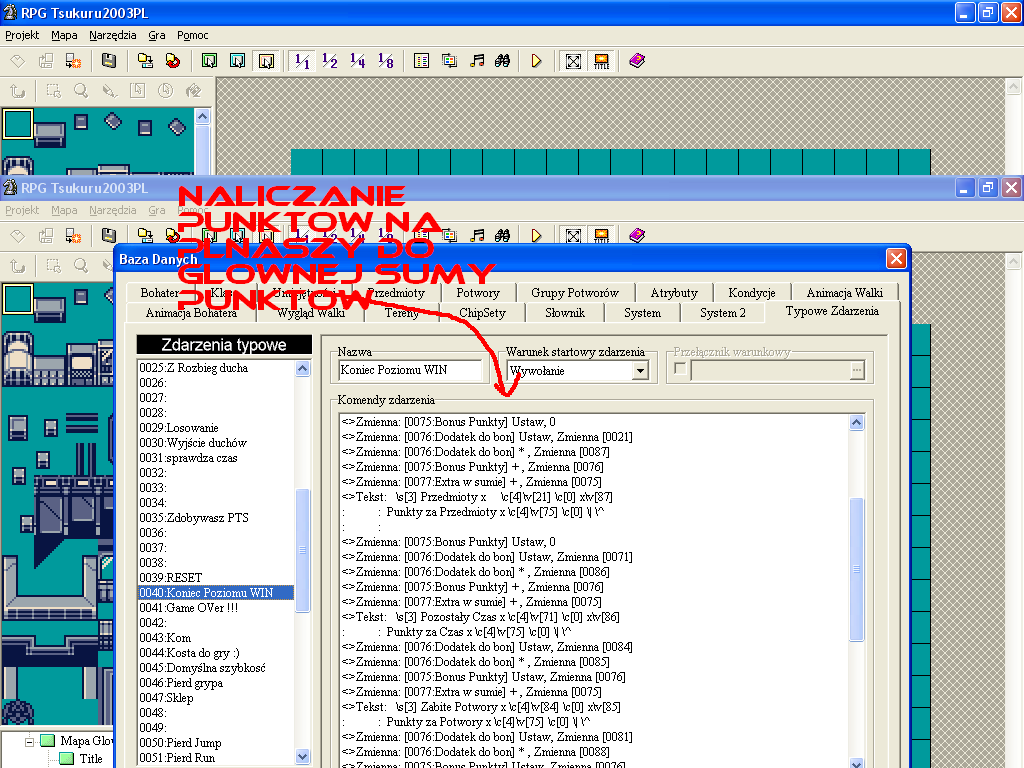Click the Nazwa input field

point(410,370)
